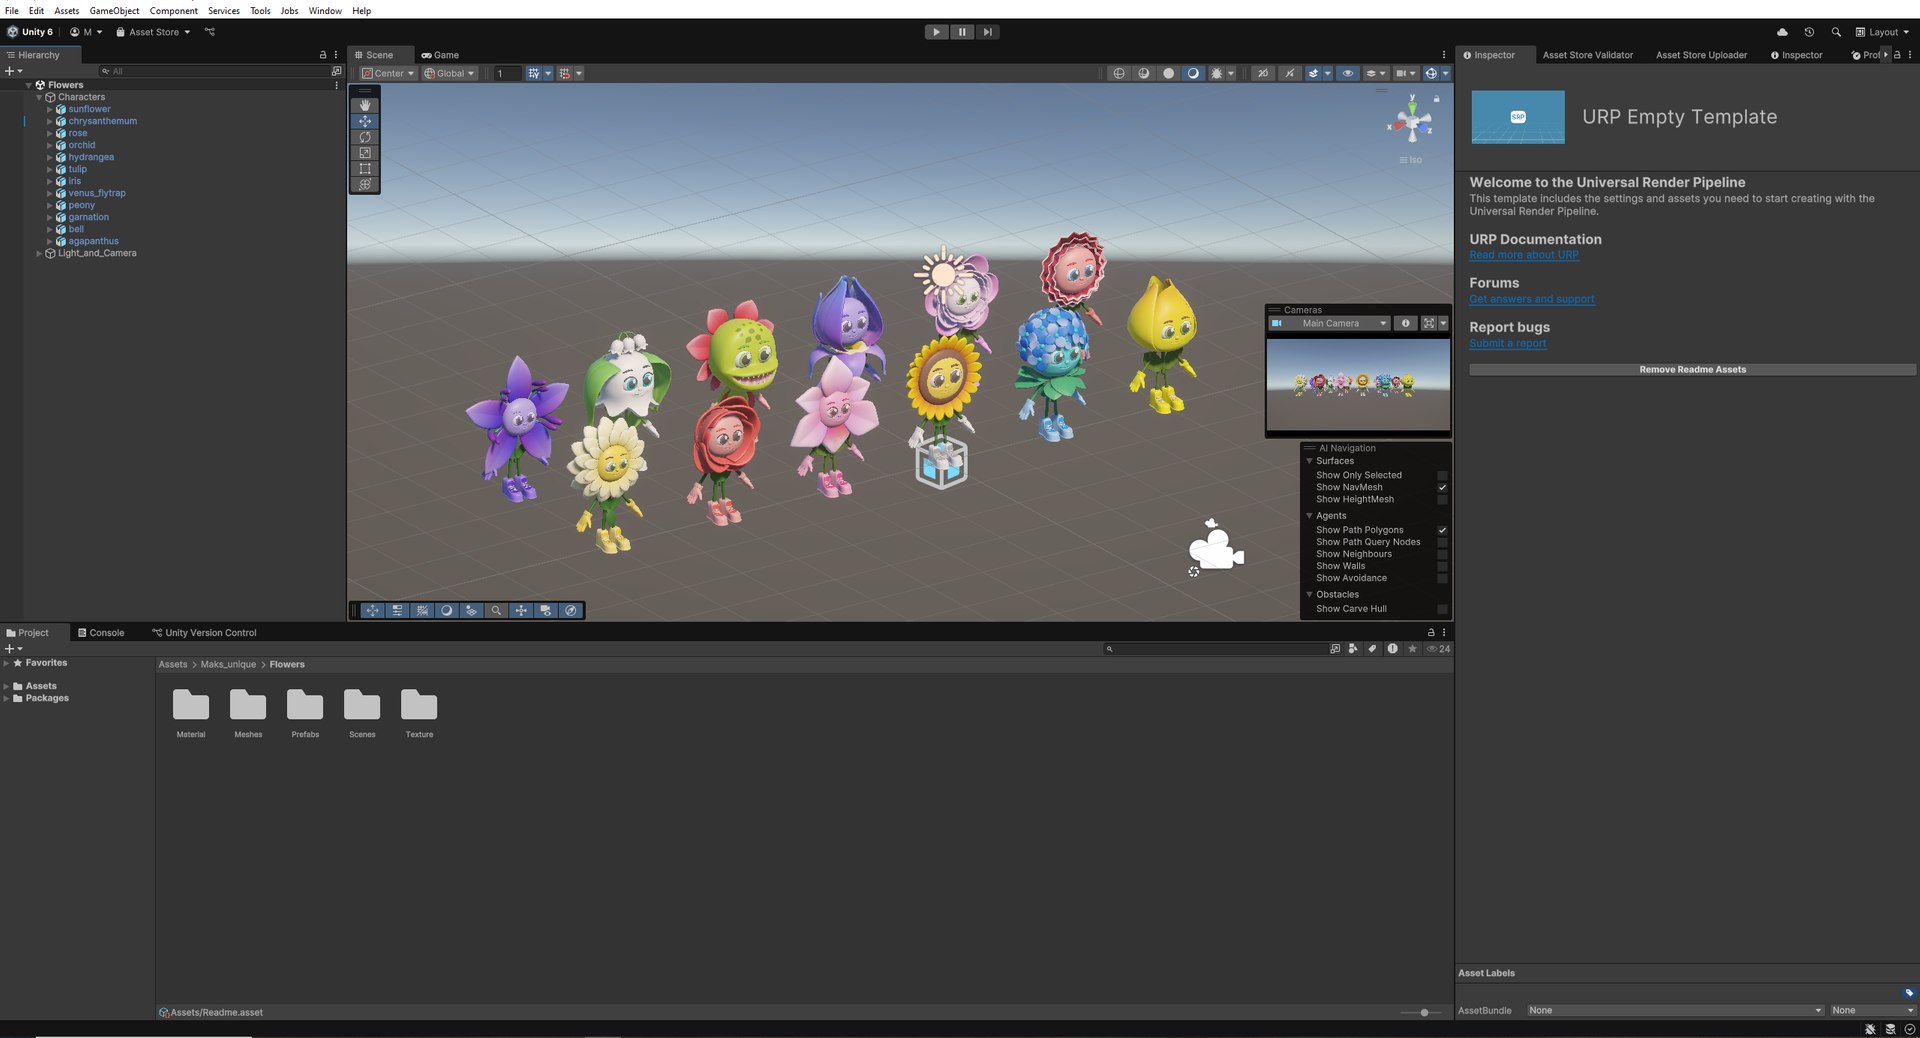1920x1038 pixels.
Task: Click the magnifier icon in bottom overlay toolbar
Action: 496,610
